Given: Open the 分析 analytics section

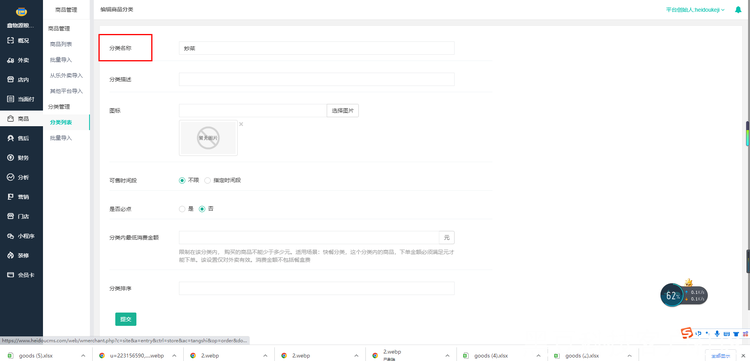Looking at the screenshot, I should [x=19, y=177].
